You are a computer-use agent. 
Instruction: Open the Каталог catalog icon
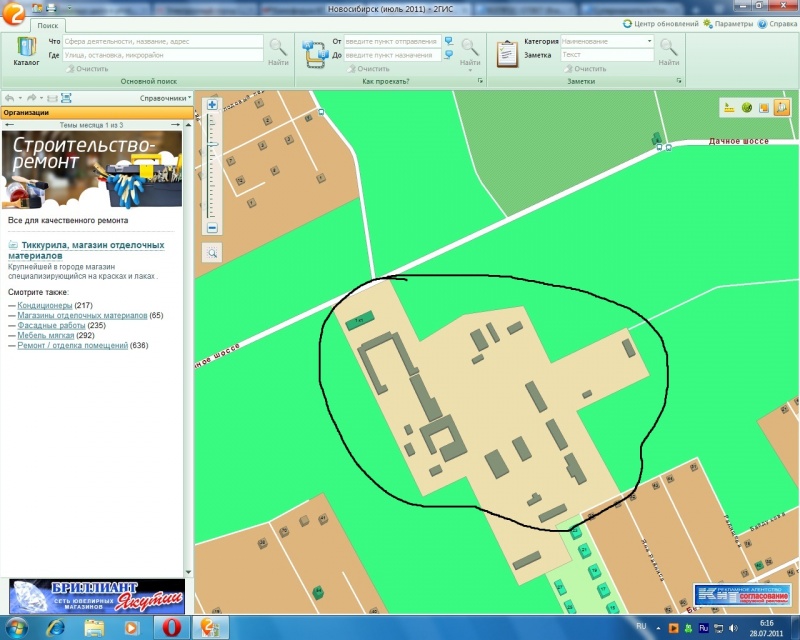[x=26, y=49]
